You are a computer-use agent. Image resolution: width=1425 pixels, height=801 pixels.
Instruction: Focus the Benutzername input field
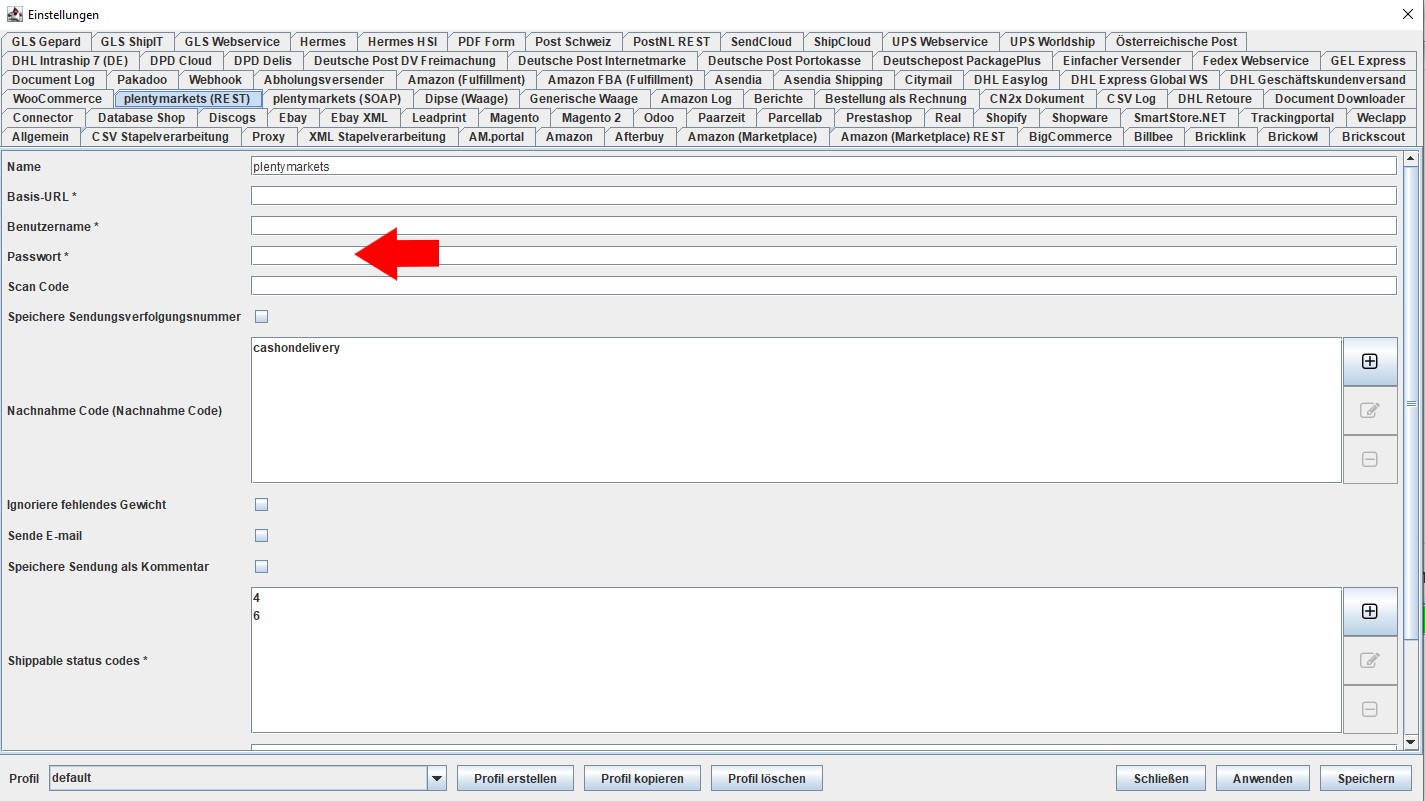pos(824,226)
